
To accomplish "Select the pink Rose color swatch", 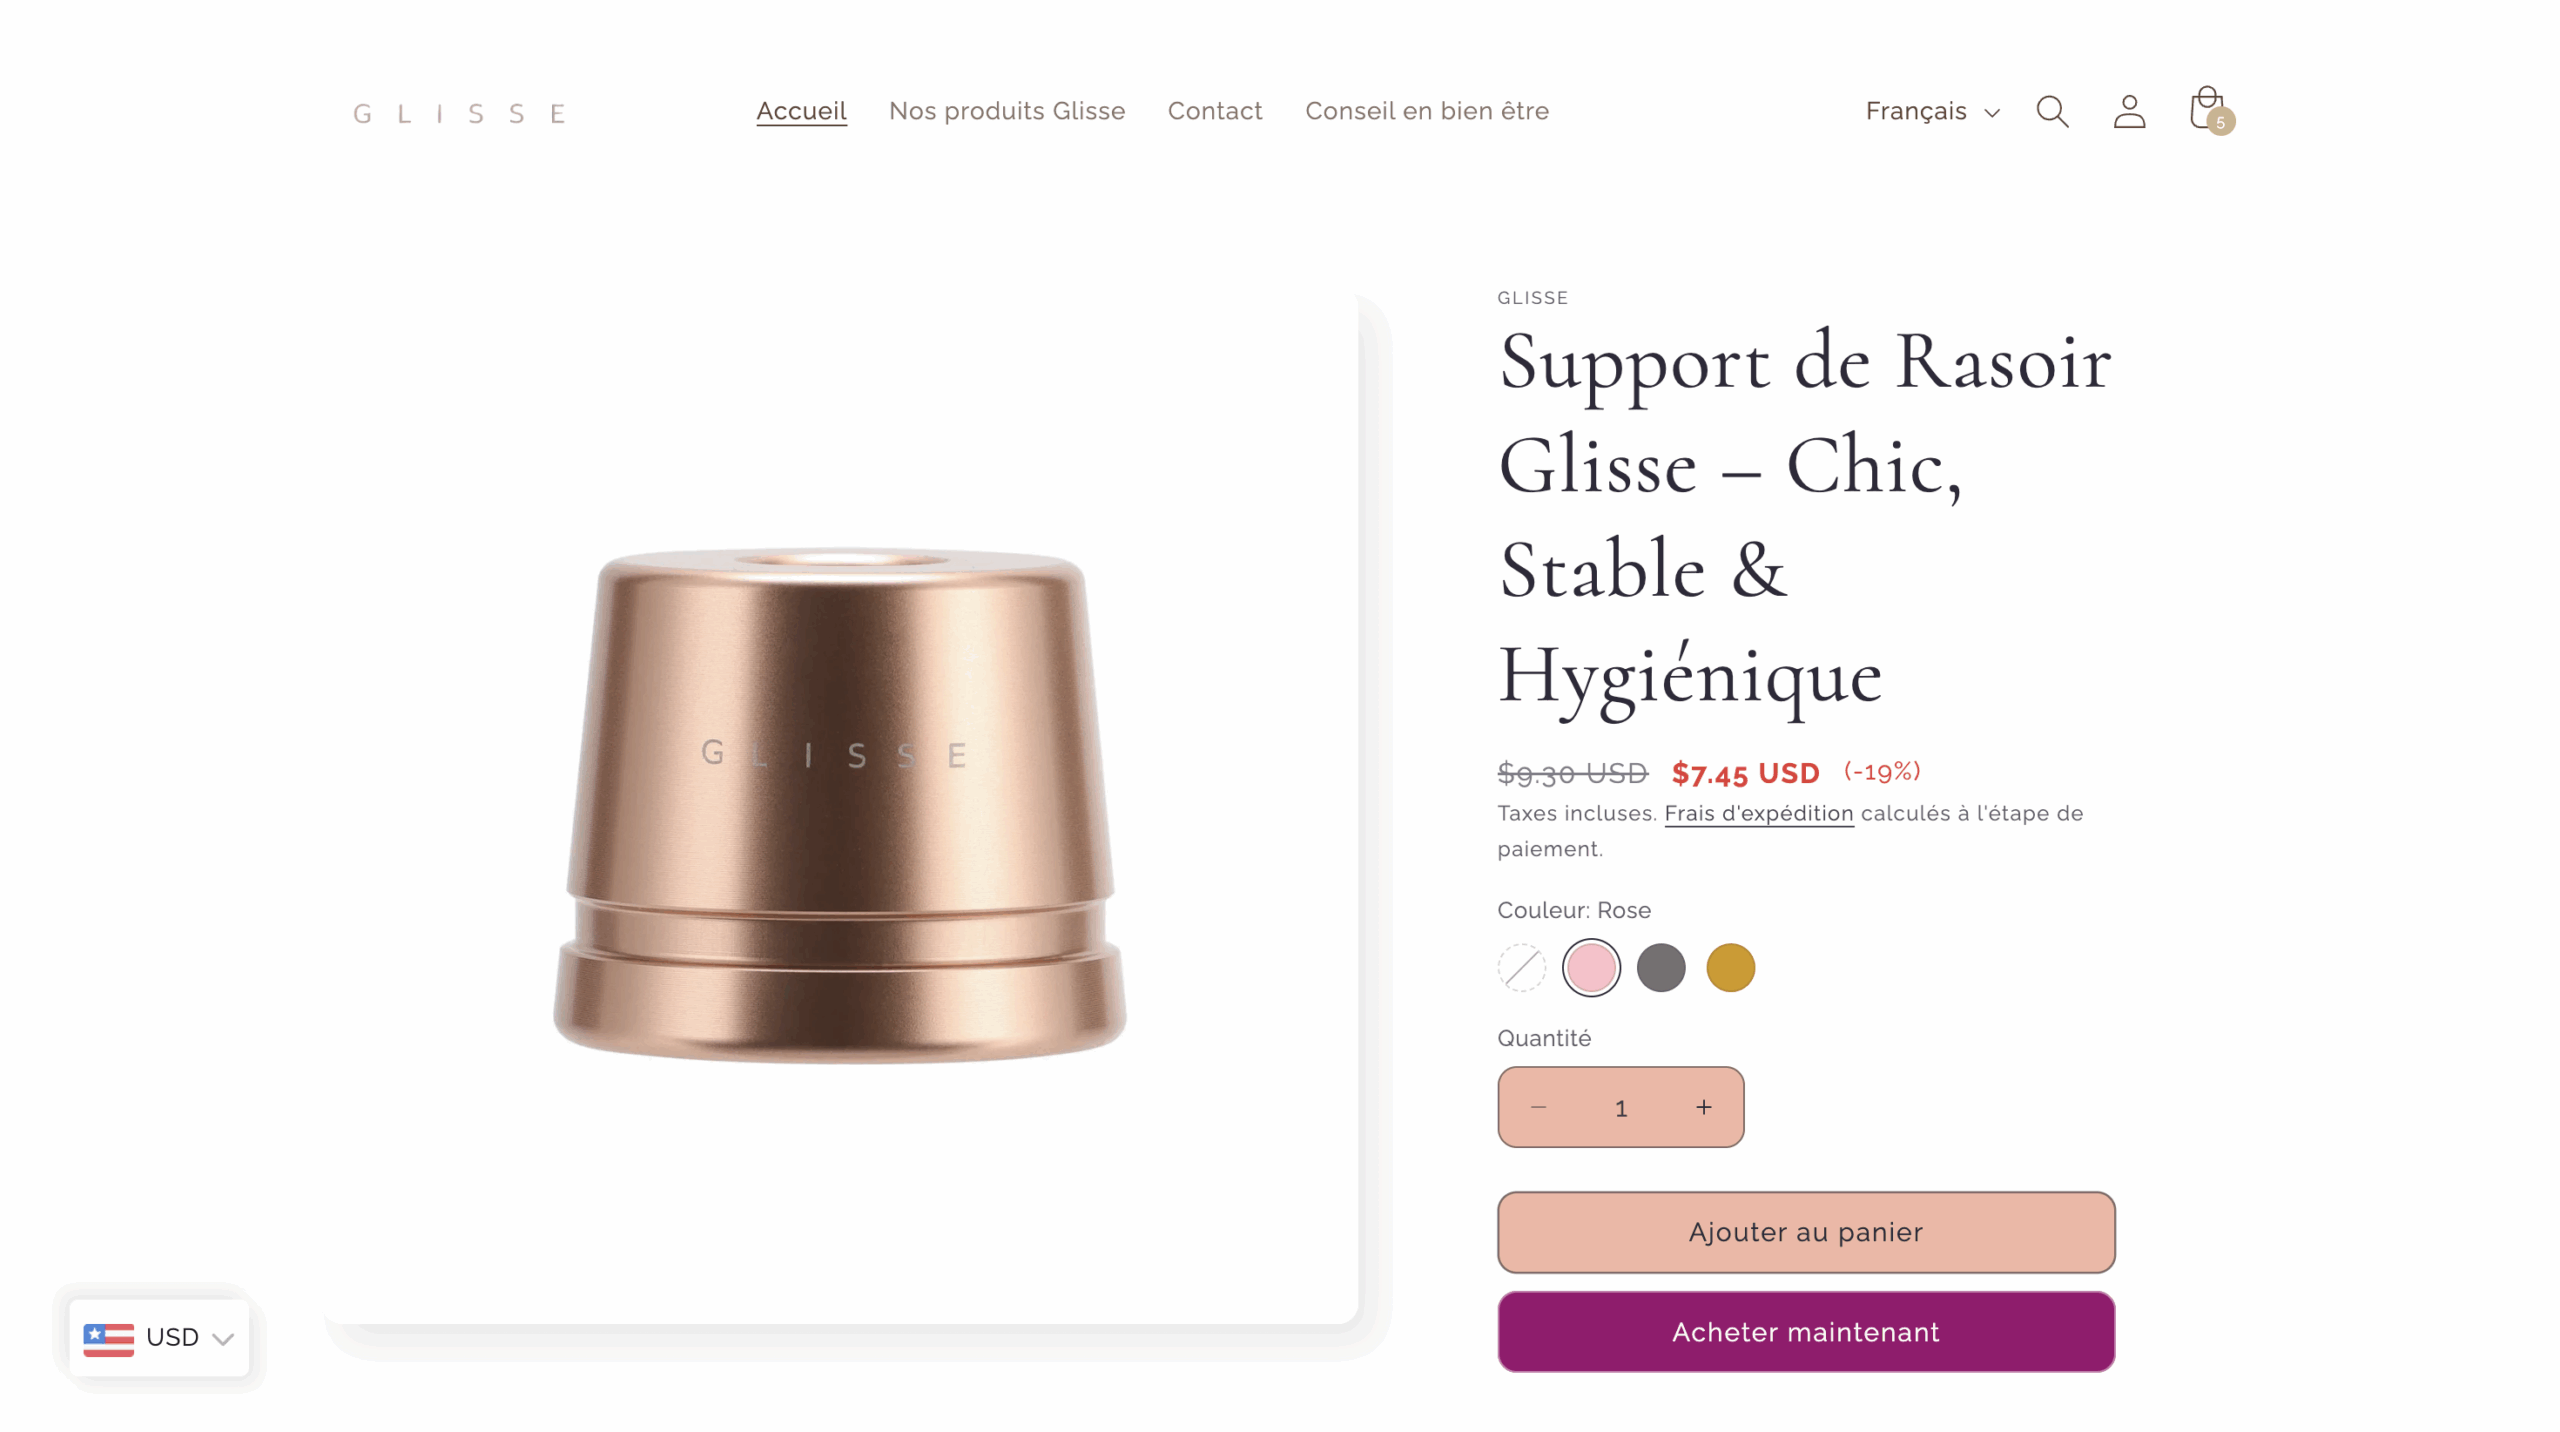I will 1590,967.
